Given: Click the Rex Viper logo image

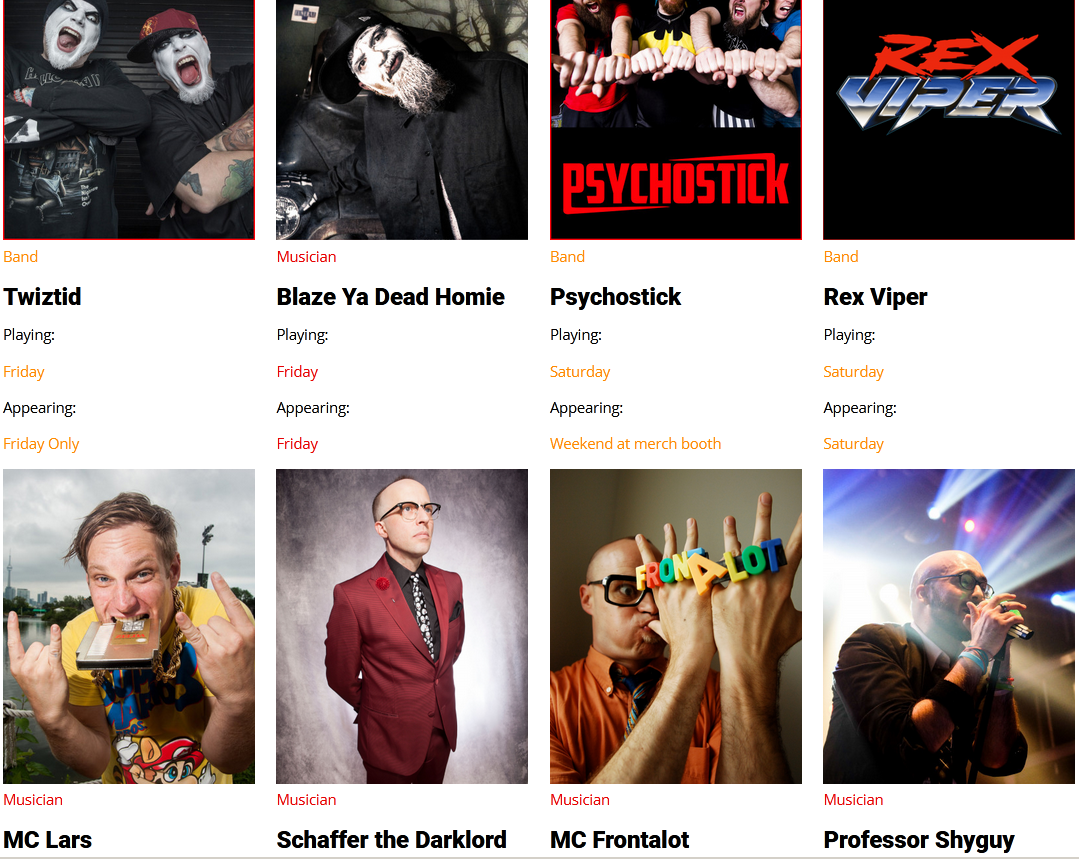Looking at the screenshot, I should click(949, 120).
